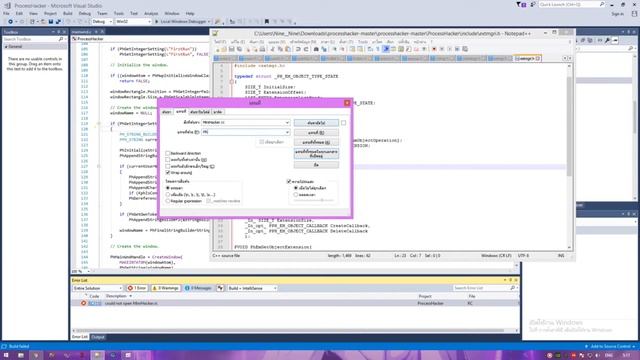Click the Save icon in Notepad++ toolbar
This screenshot has height=360, width=640.
(232, 49)
